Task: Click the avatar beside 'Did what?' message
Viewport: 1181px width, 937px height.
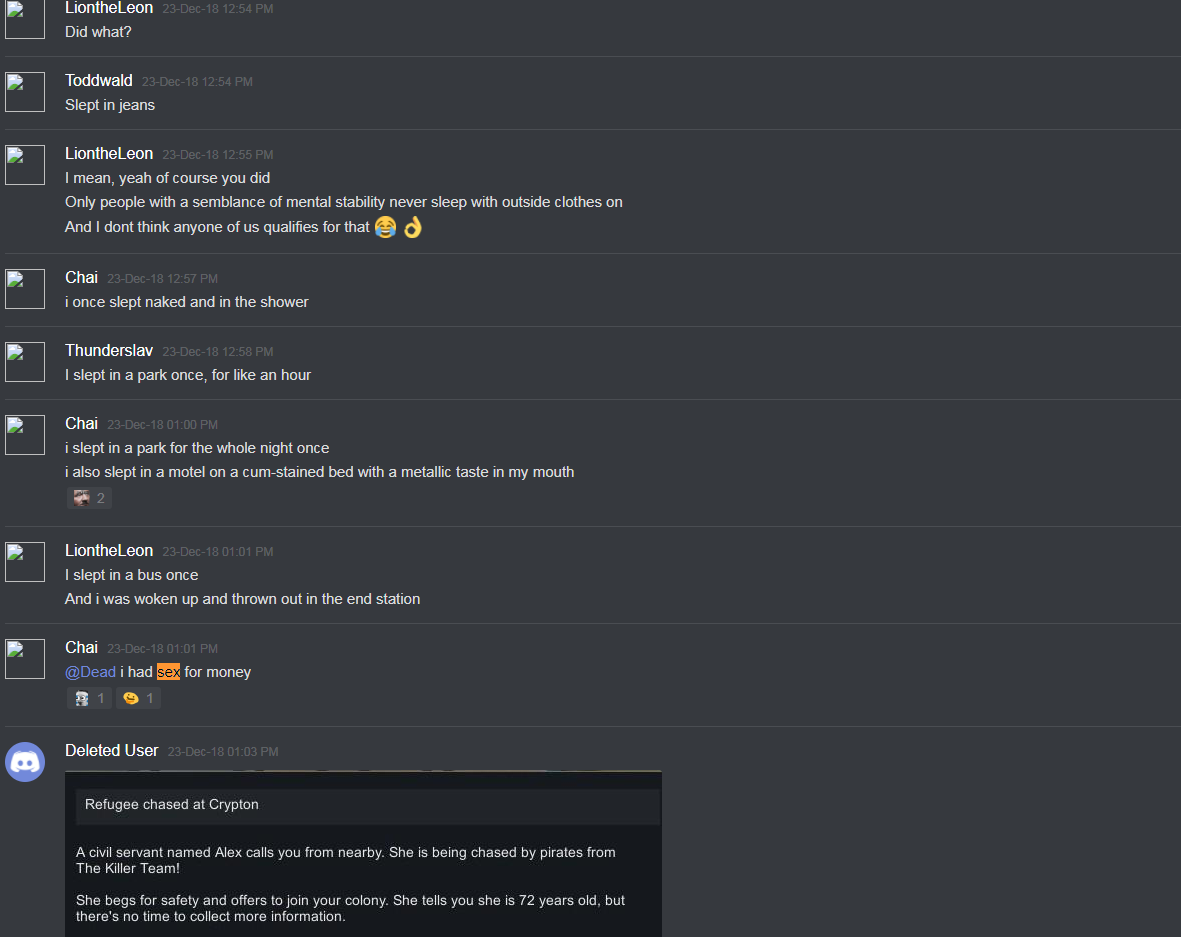Action: point(25,19)
